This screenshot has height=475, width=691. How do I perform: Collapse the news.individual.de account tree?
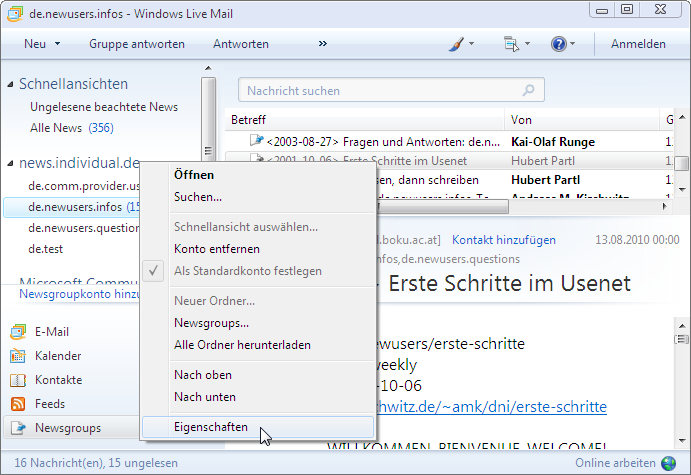[x=10, y=163]
